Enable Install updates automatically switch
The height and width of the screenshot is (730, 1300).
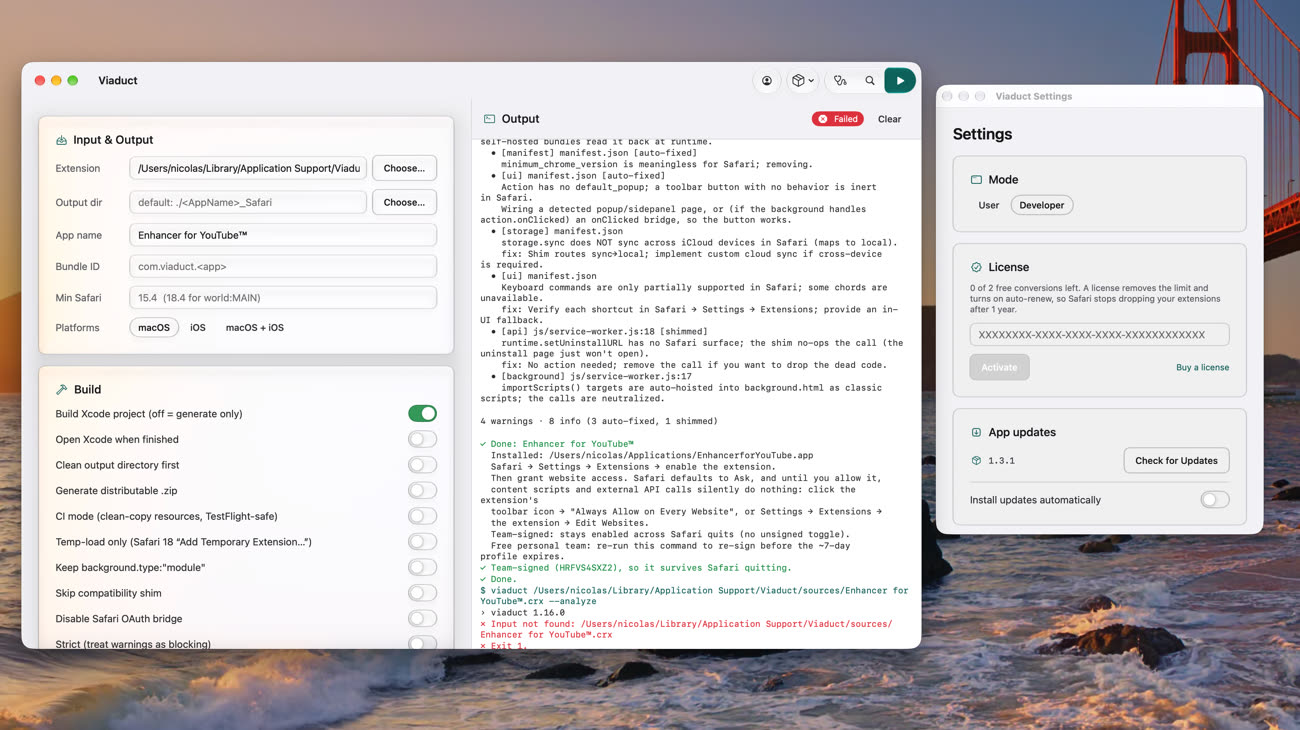coord(1215,499)
